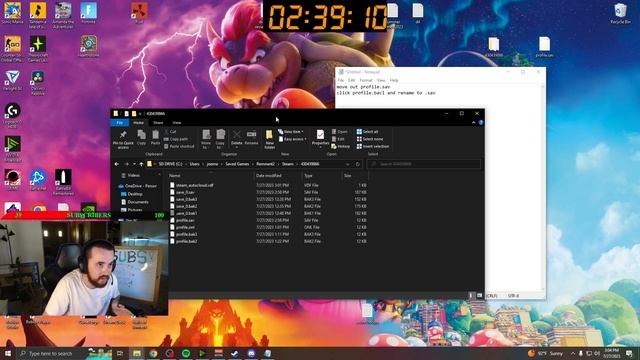Image resolution: width=640 pixels, height=360 pixels.
Task: Click the Forward navigation arrow
Action: click(x=126, y=164)
